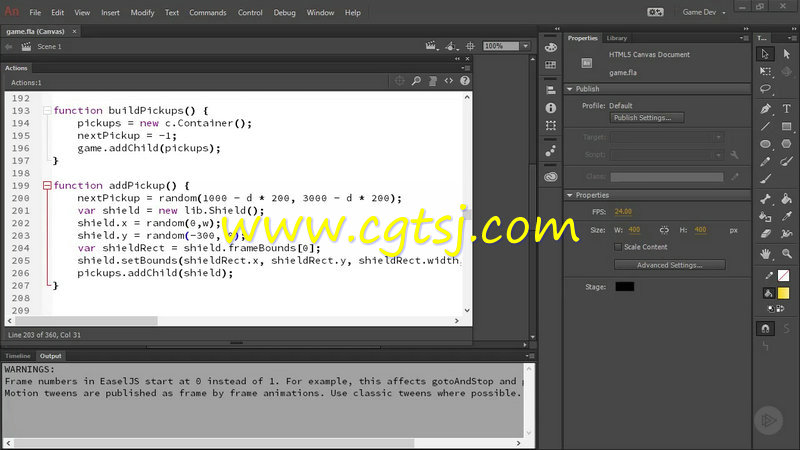
Task: Select the Text tool
Action: point(786,108)
